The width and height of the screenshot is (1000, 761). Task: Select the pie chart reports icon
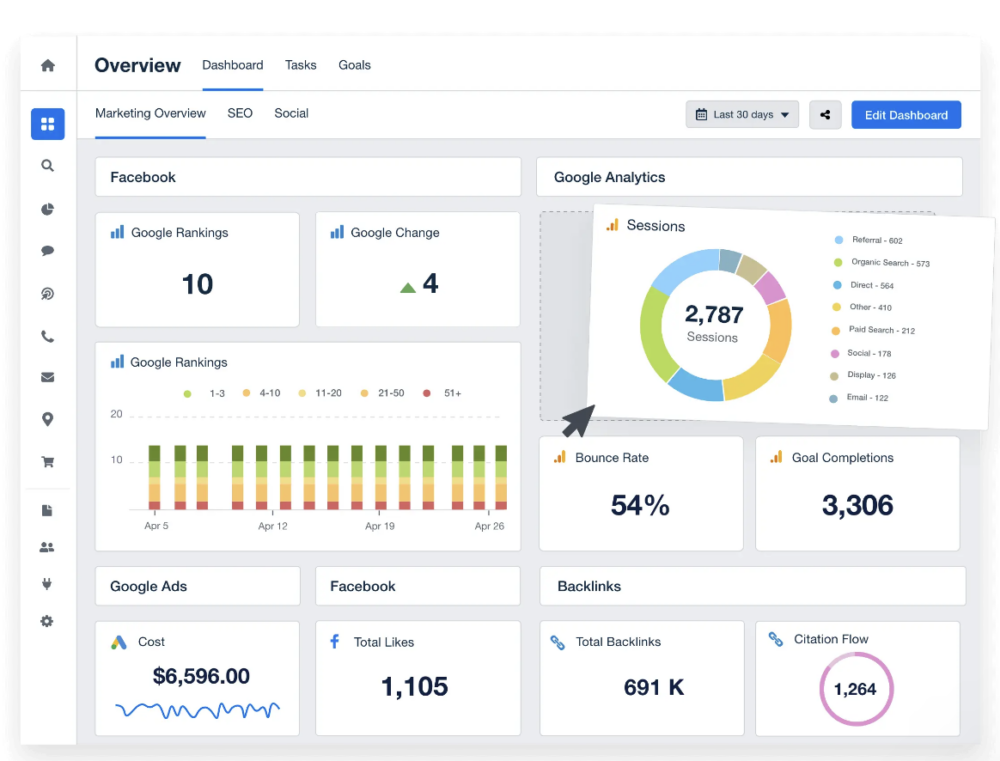tap(47, 209)
